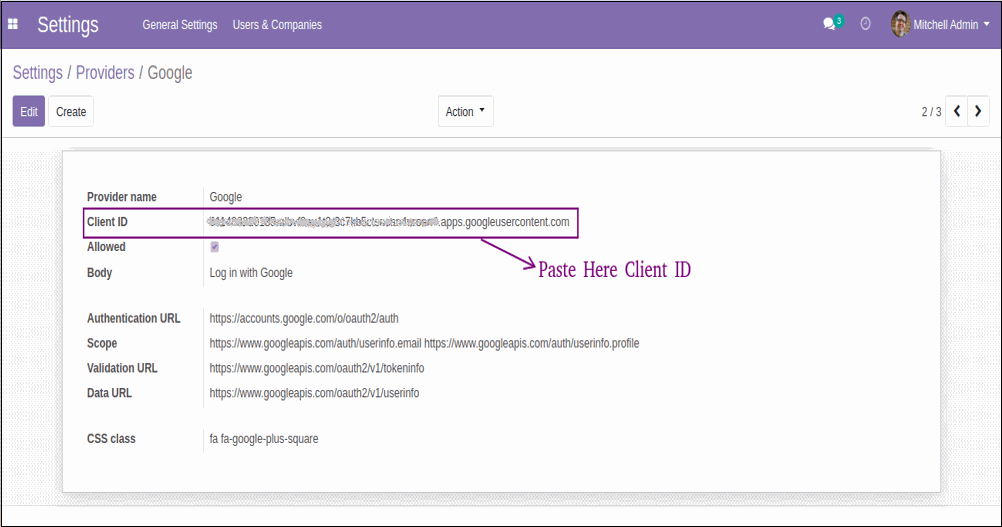The height and width of the screenshot is (527, 1002).
Task: Click the Client ID value field
Action: (389, 222)
